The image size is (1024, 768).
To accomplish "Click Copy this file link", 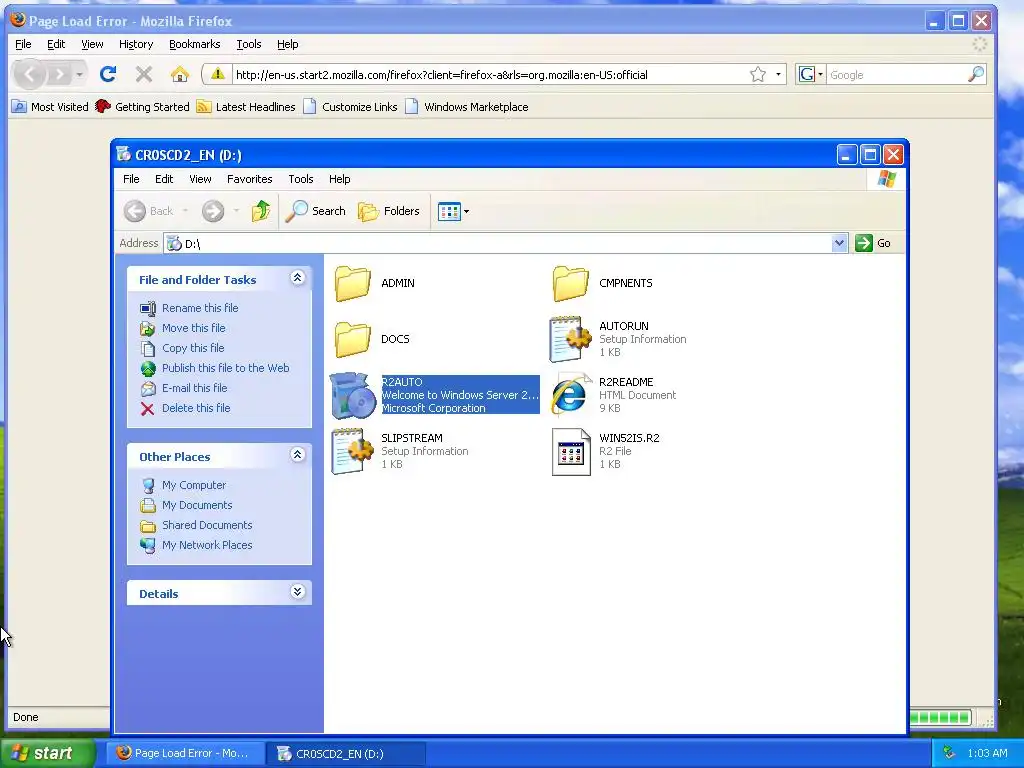I will point(193,348).
